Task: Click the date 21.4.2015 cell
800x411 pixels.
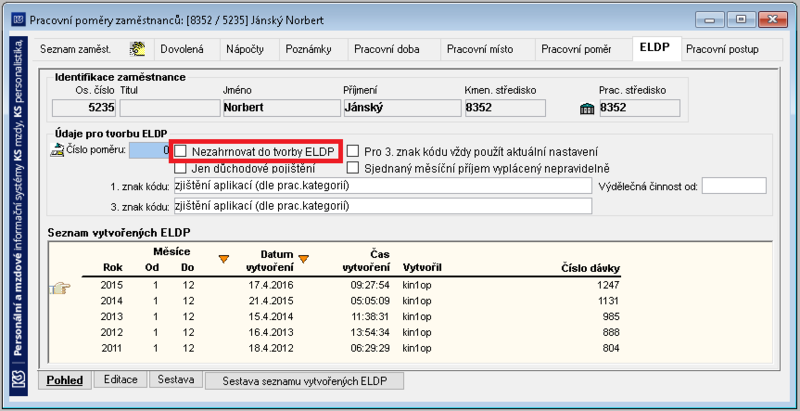Action: [272, 301]
